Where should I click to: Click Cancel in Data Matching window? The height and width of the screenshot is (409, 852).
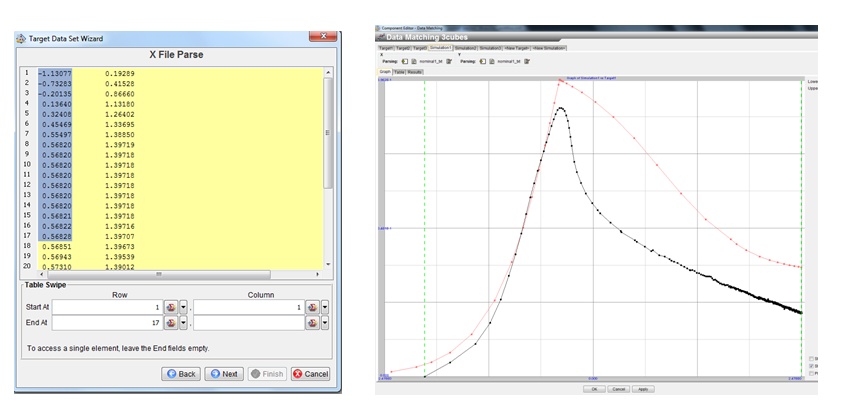click(619, 389)
